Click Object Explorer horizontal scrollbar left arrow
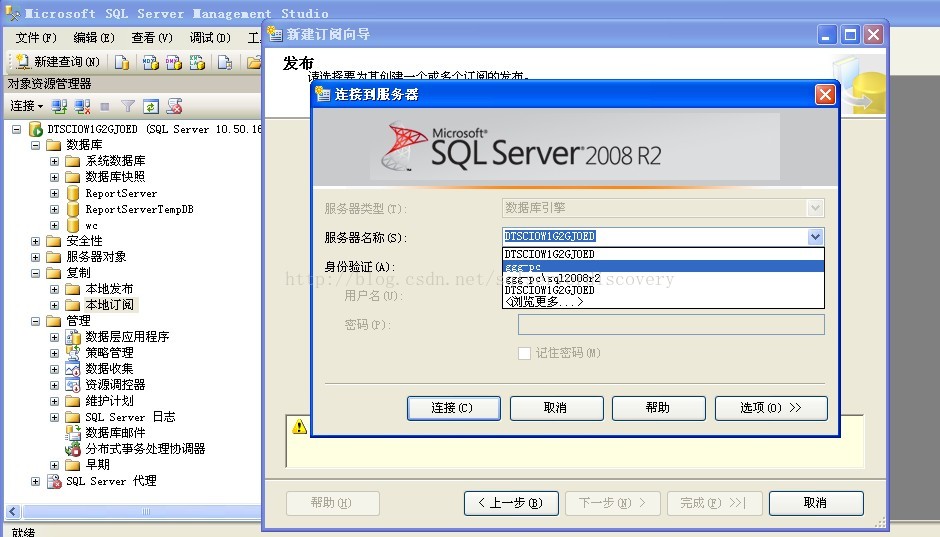Image resolution: width=940 pixels, height=537 pixels. (x=13, y=512)
